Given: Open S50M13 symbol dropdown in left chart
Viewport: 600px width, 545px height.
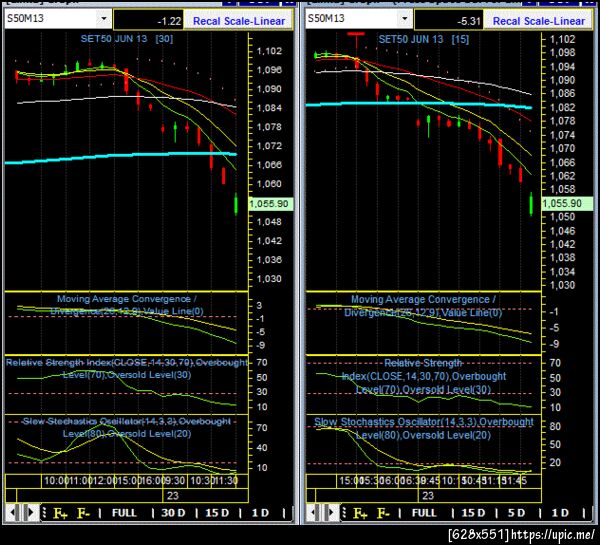Looking at the screenshot, I should tap(104, 18).
